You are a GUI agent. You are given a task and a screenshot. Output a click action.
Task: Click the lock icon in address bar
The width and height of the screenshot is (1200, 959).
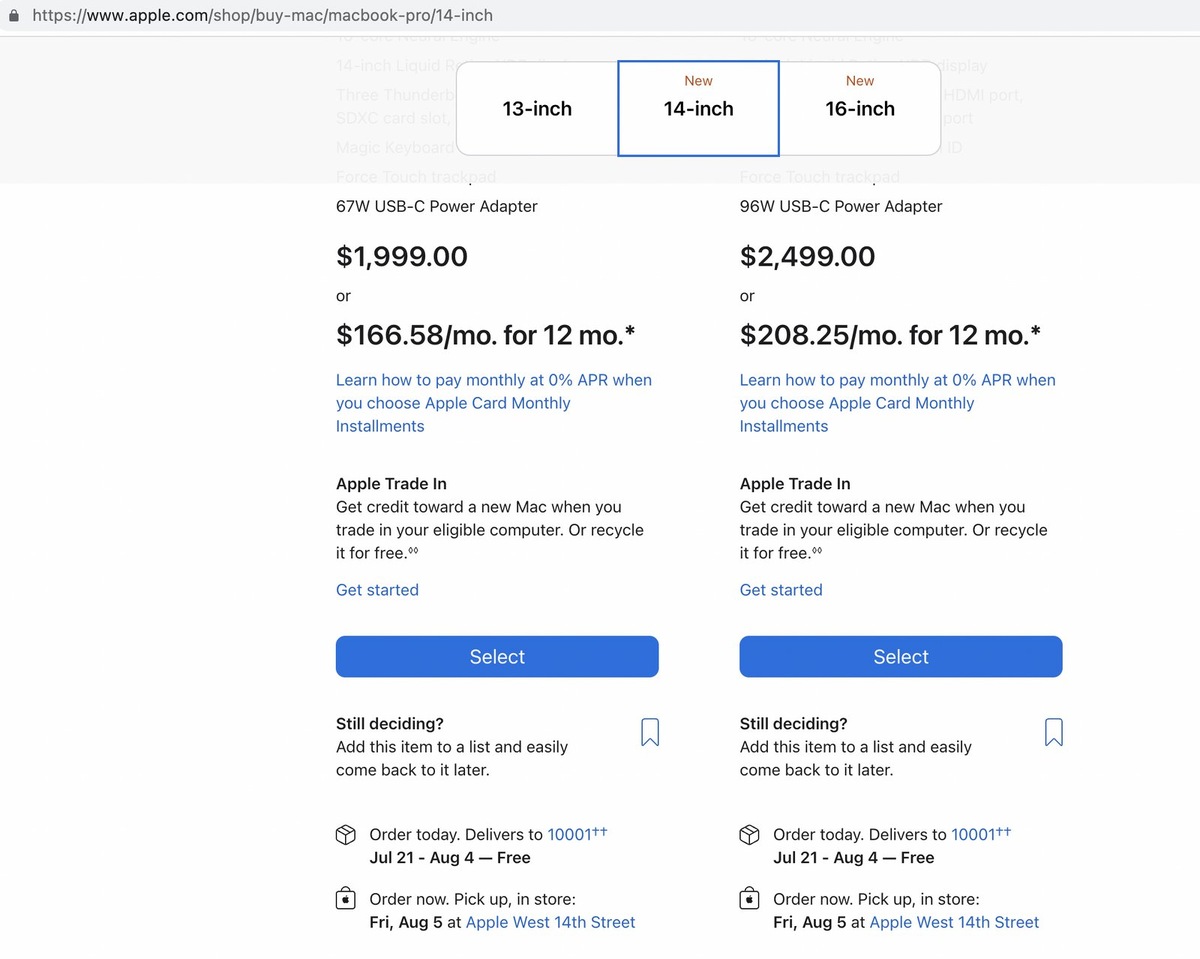tap(13, 16)
